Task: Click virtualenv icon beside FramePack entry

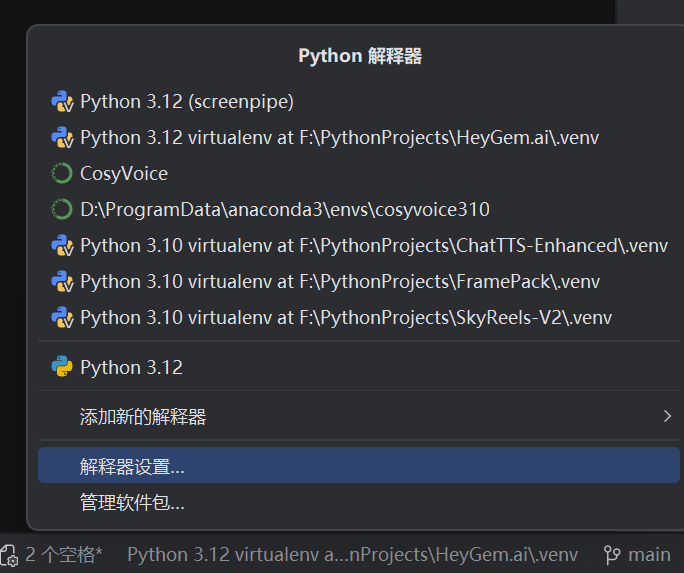Action: (62, 282)
